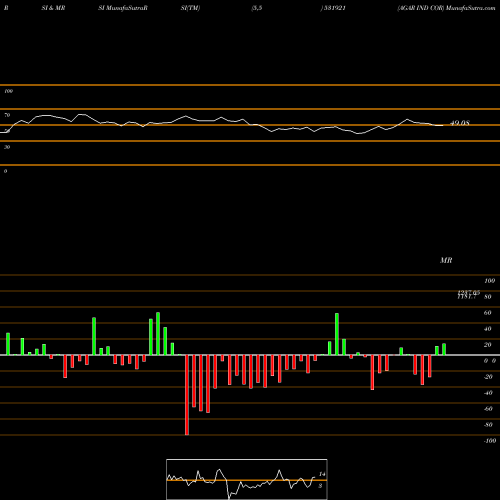This screenshot has height=500, width=500.
Task: Click the last green bar in MR histogram
Action: (444, 349)
